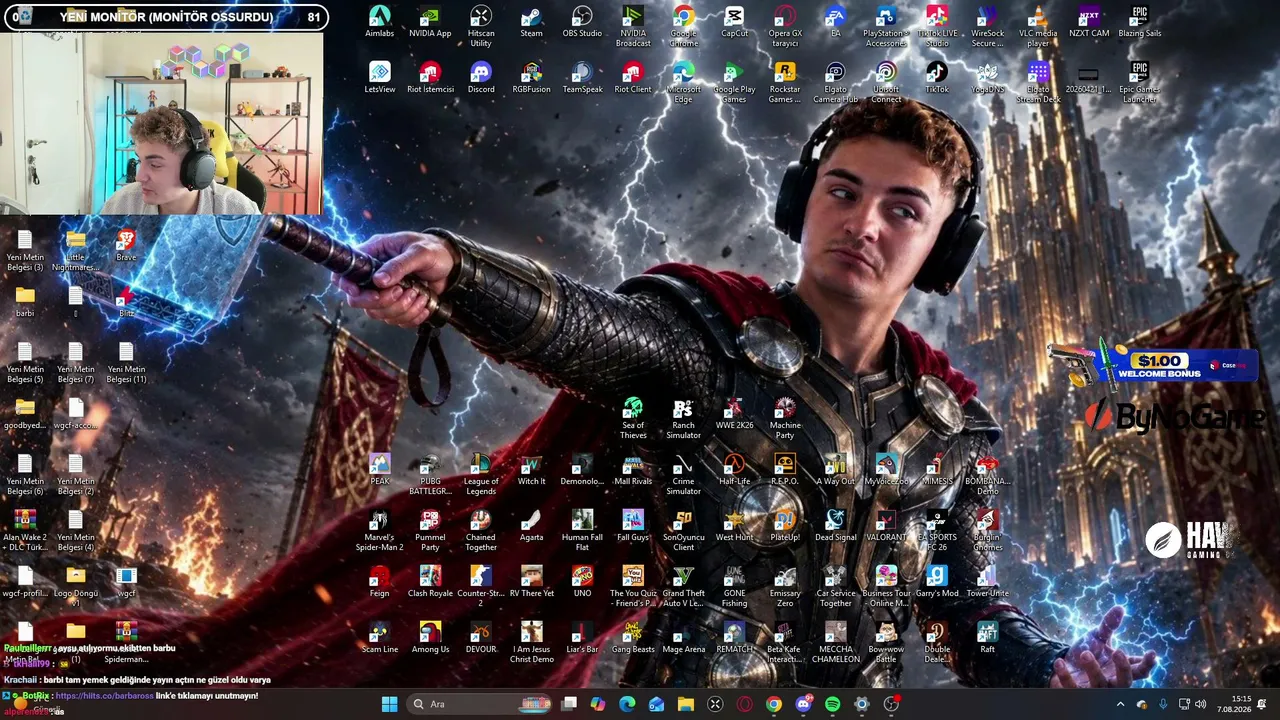Click the taskbar search box

click(x=481, y=704)
